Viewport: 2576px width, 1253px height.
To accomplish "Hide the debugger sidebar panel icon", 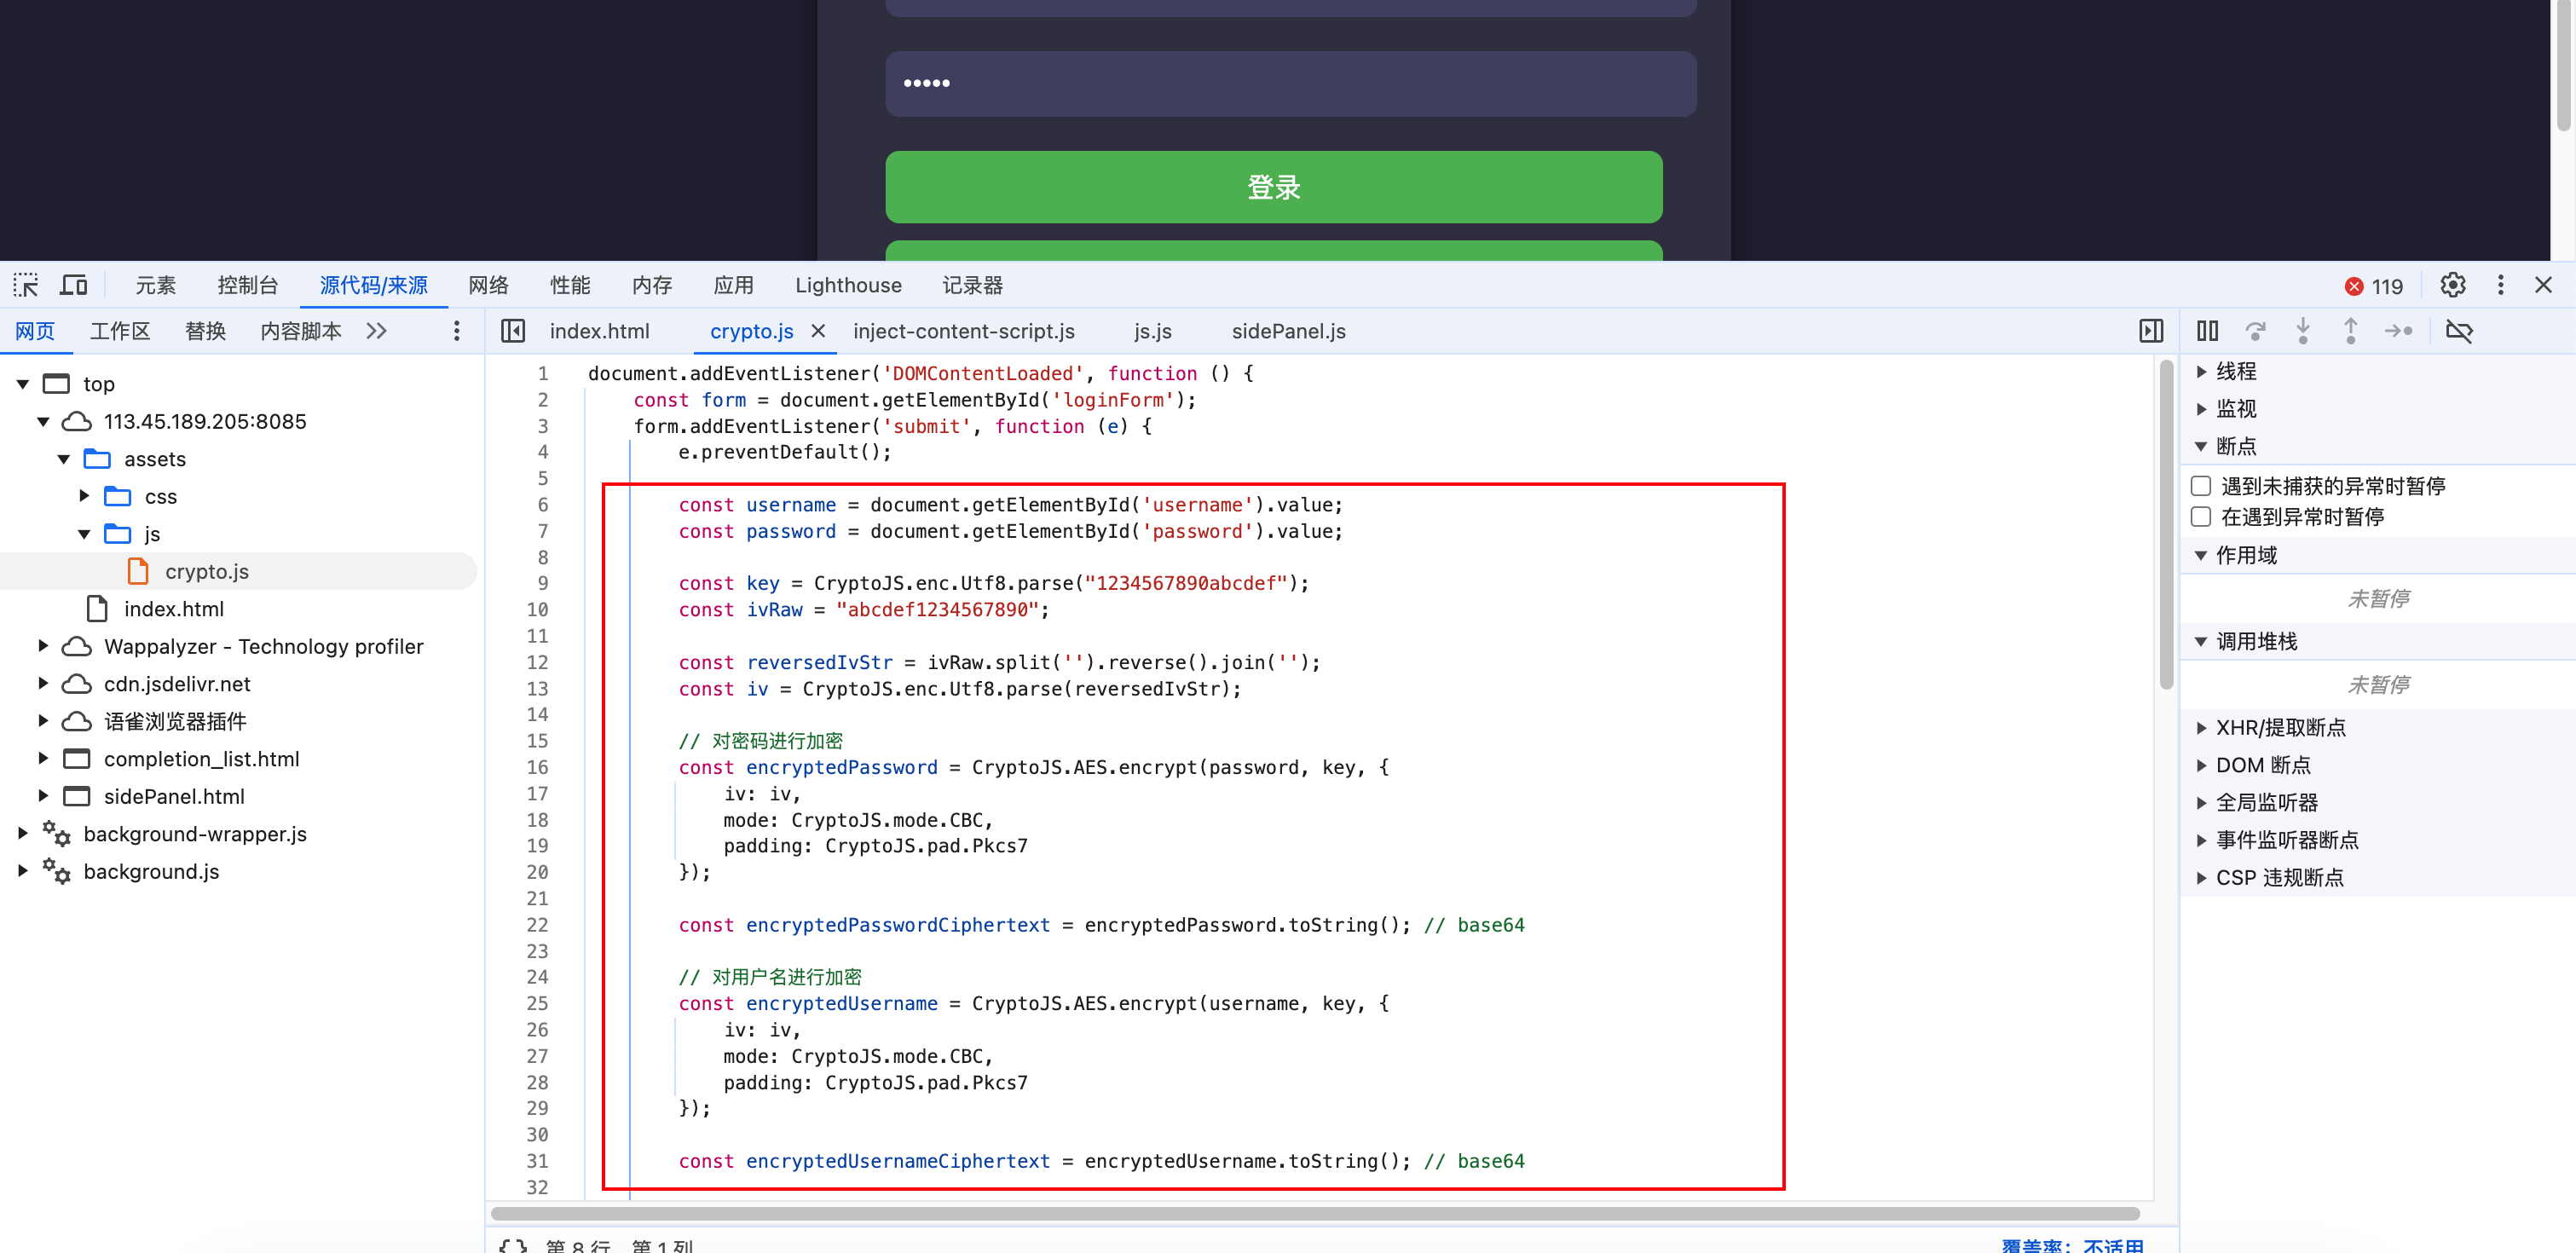I will (2151, 331).
